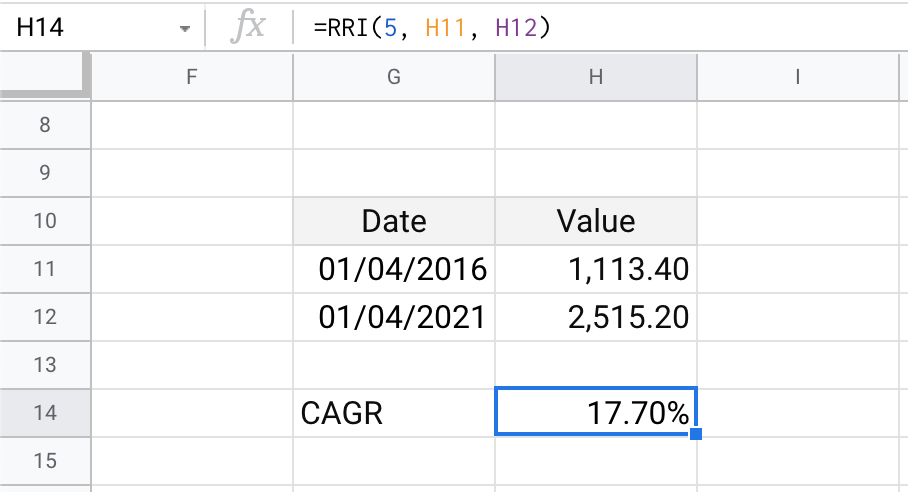Select cell containing 01/04/2021

pos(394,317)
